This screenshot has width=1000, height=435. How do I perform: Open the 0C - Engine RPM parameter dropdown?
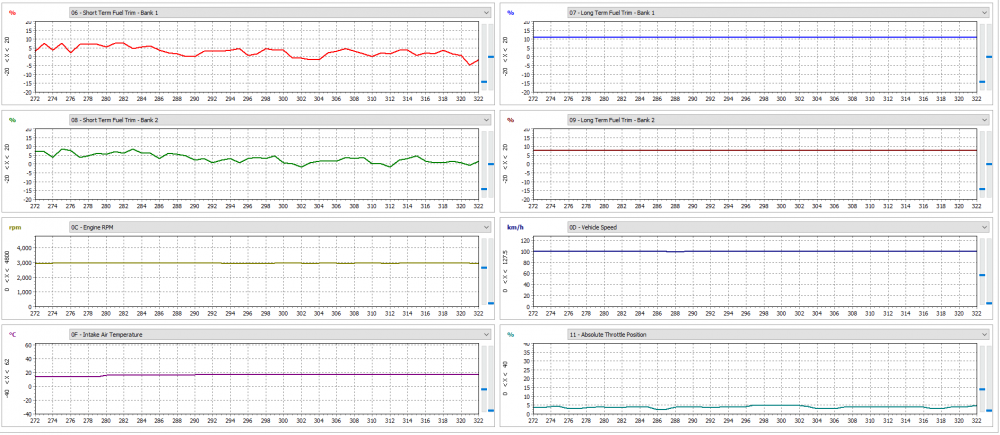[280, 226]
